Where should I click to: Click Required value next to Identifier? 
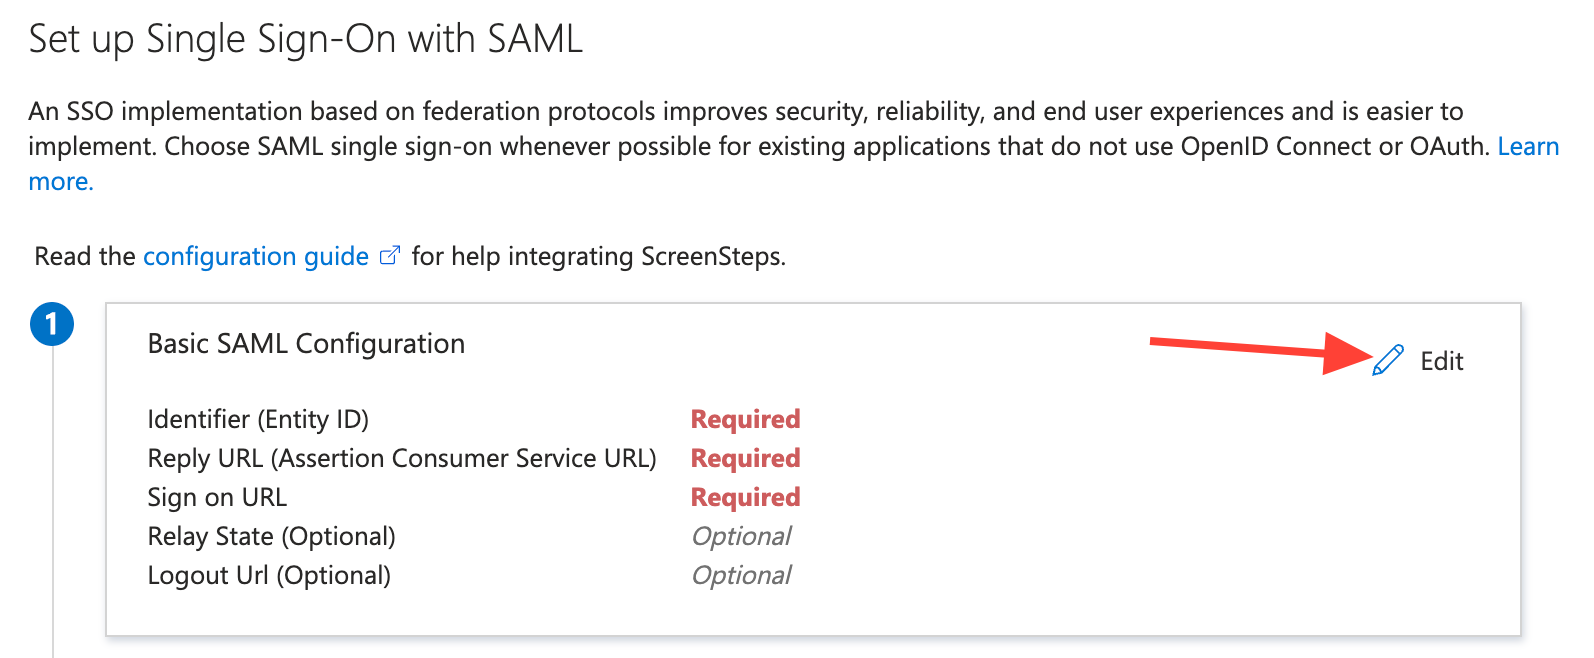pos(745,419)
